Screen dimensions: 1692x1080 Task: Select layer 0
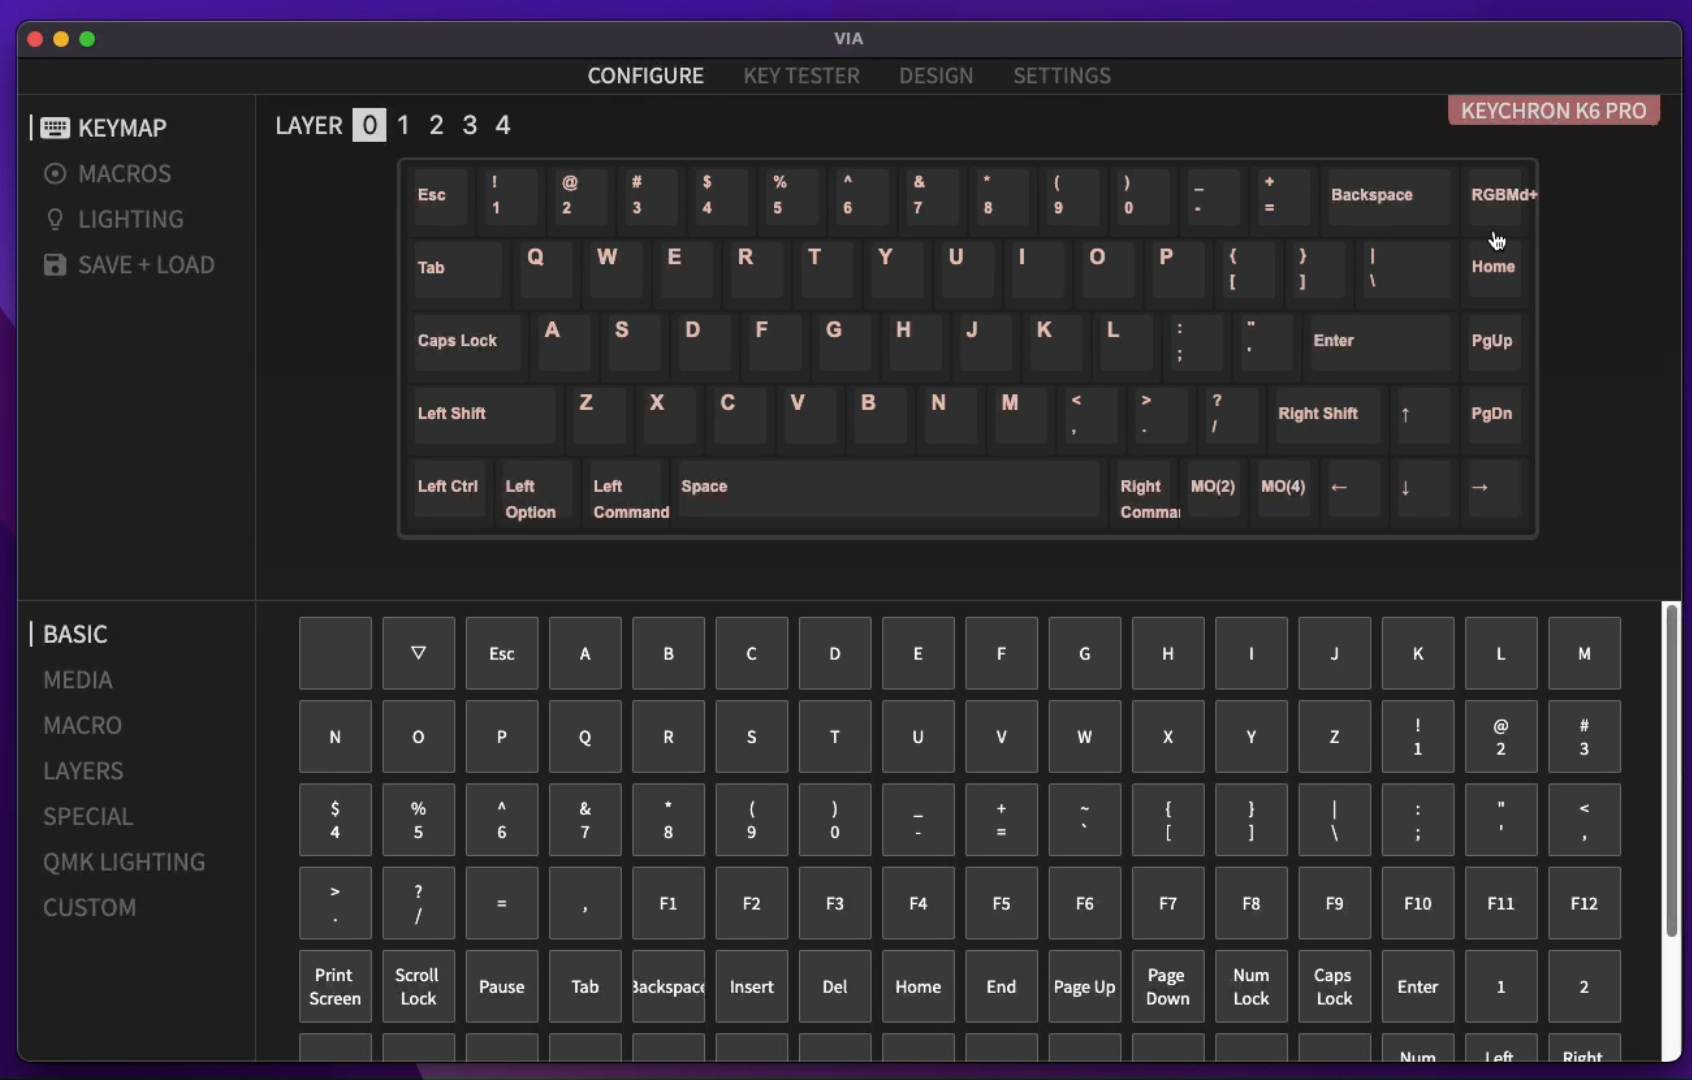(369, 125)
